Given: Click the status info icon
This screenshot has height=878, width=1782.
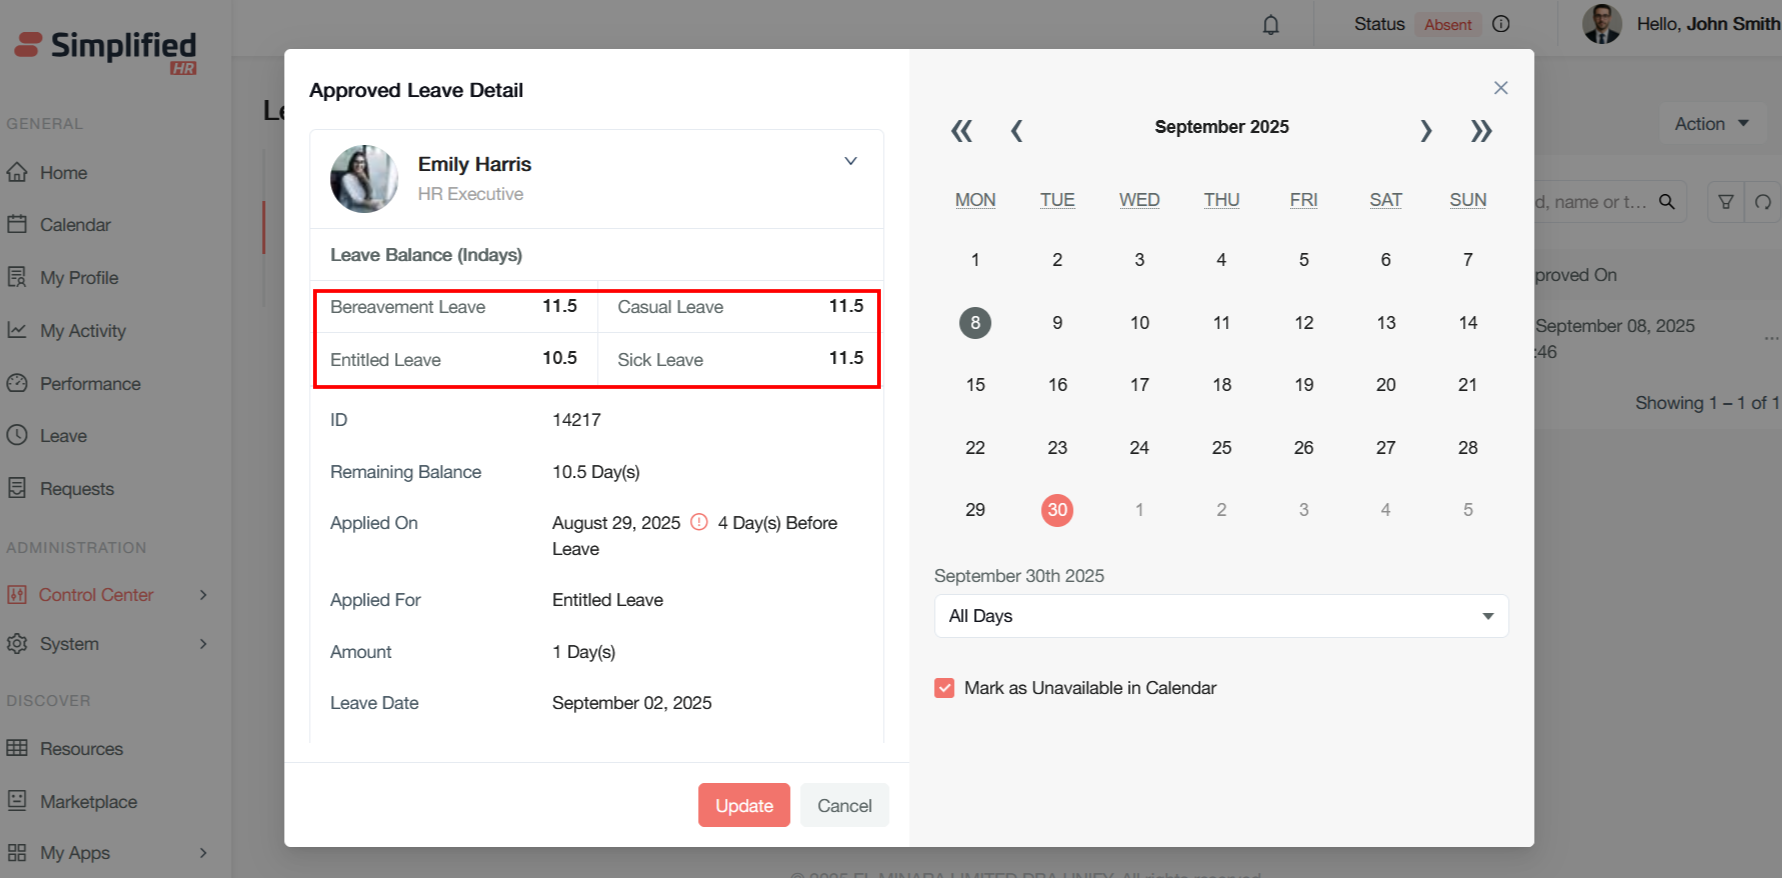Looking at the screenshot, I should 1500,24.
